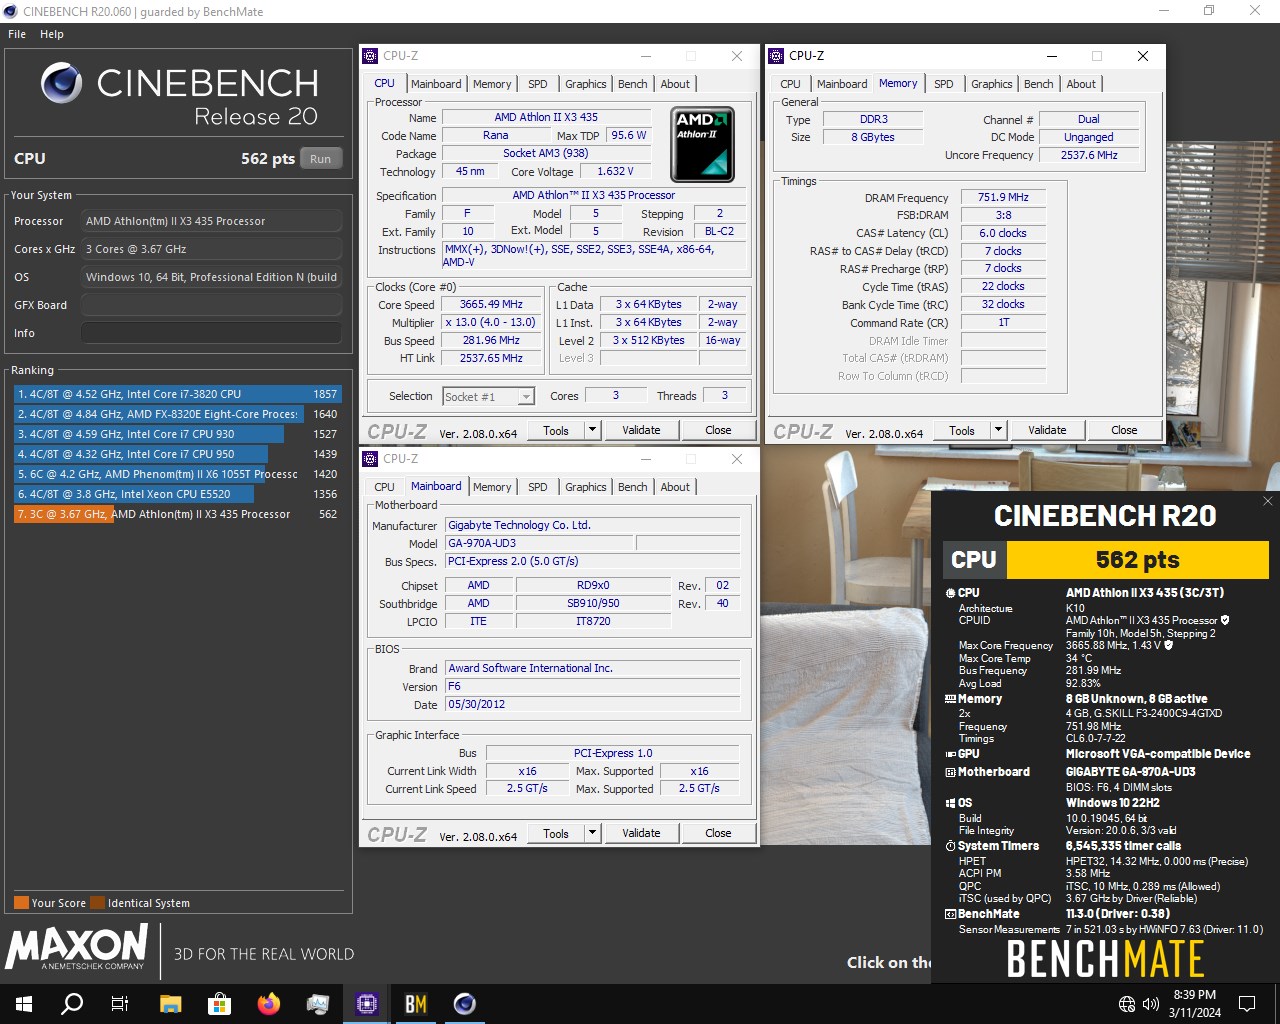The image size is (1280, 1024).
Task: Open Graphics tab in CPU-Z Mainboard window
Action: click(585, 487)
